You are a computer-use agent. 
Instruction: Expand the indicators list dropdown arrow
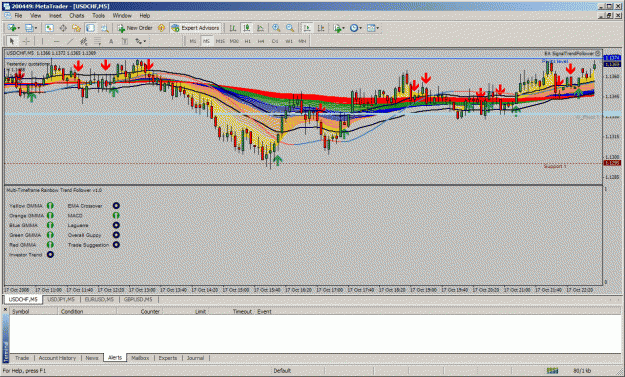point(344,28)
